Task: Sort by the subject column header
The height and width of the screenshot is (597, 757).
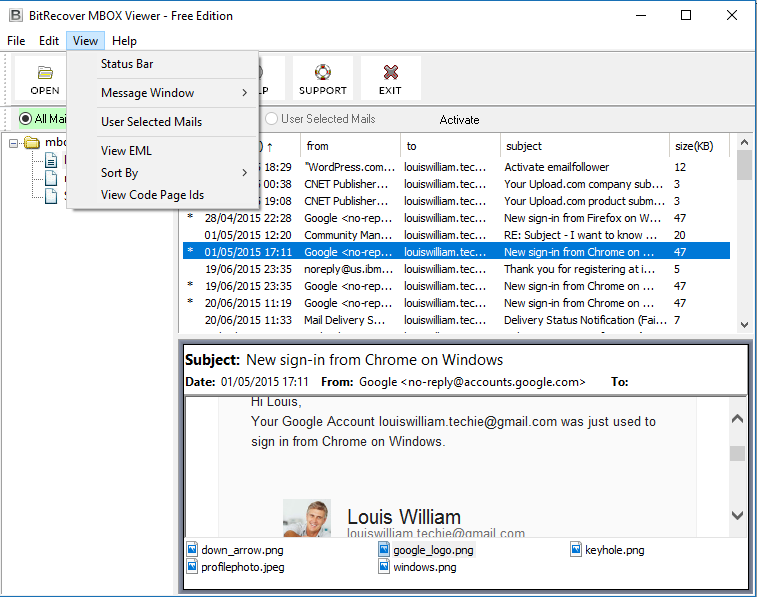Action: (x=585, y=146)
